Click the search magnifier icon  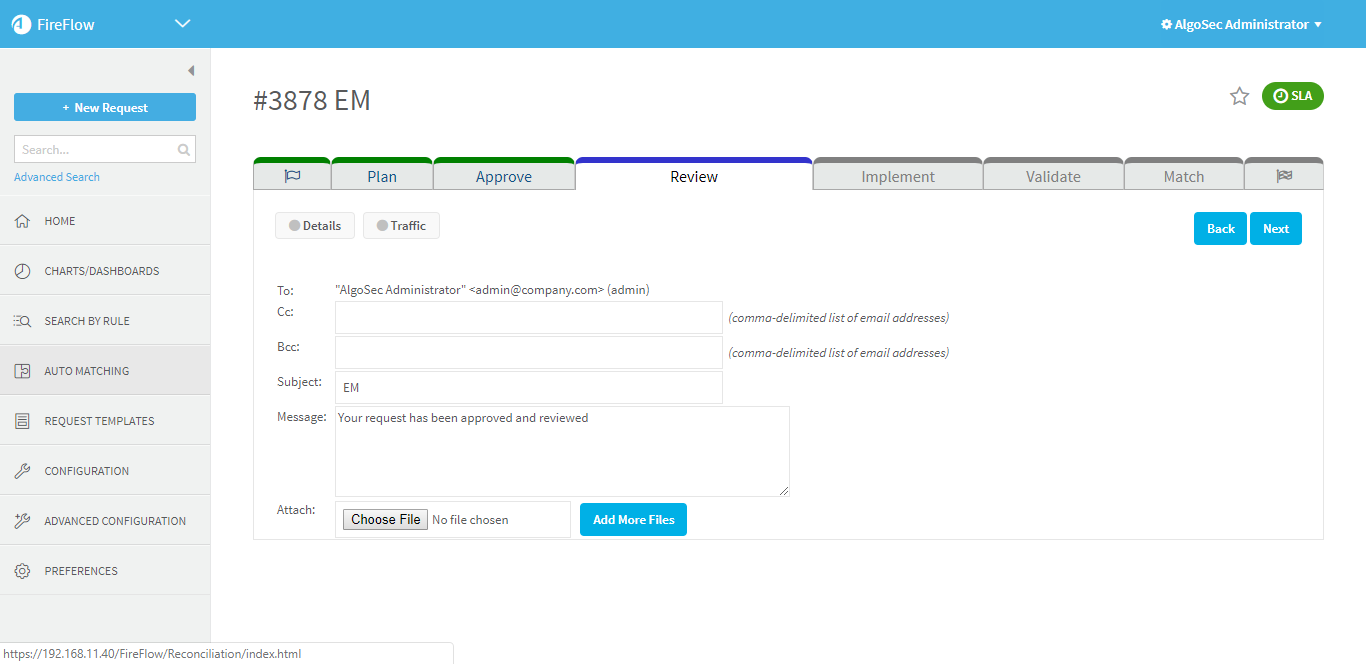183,150
